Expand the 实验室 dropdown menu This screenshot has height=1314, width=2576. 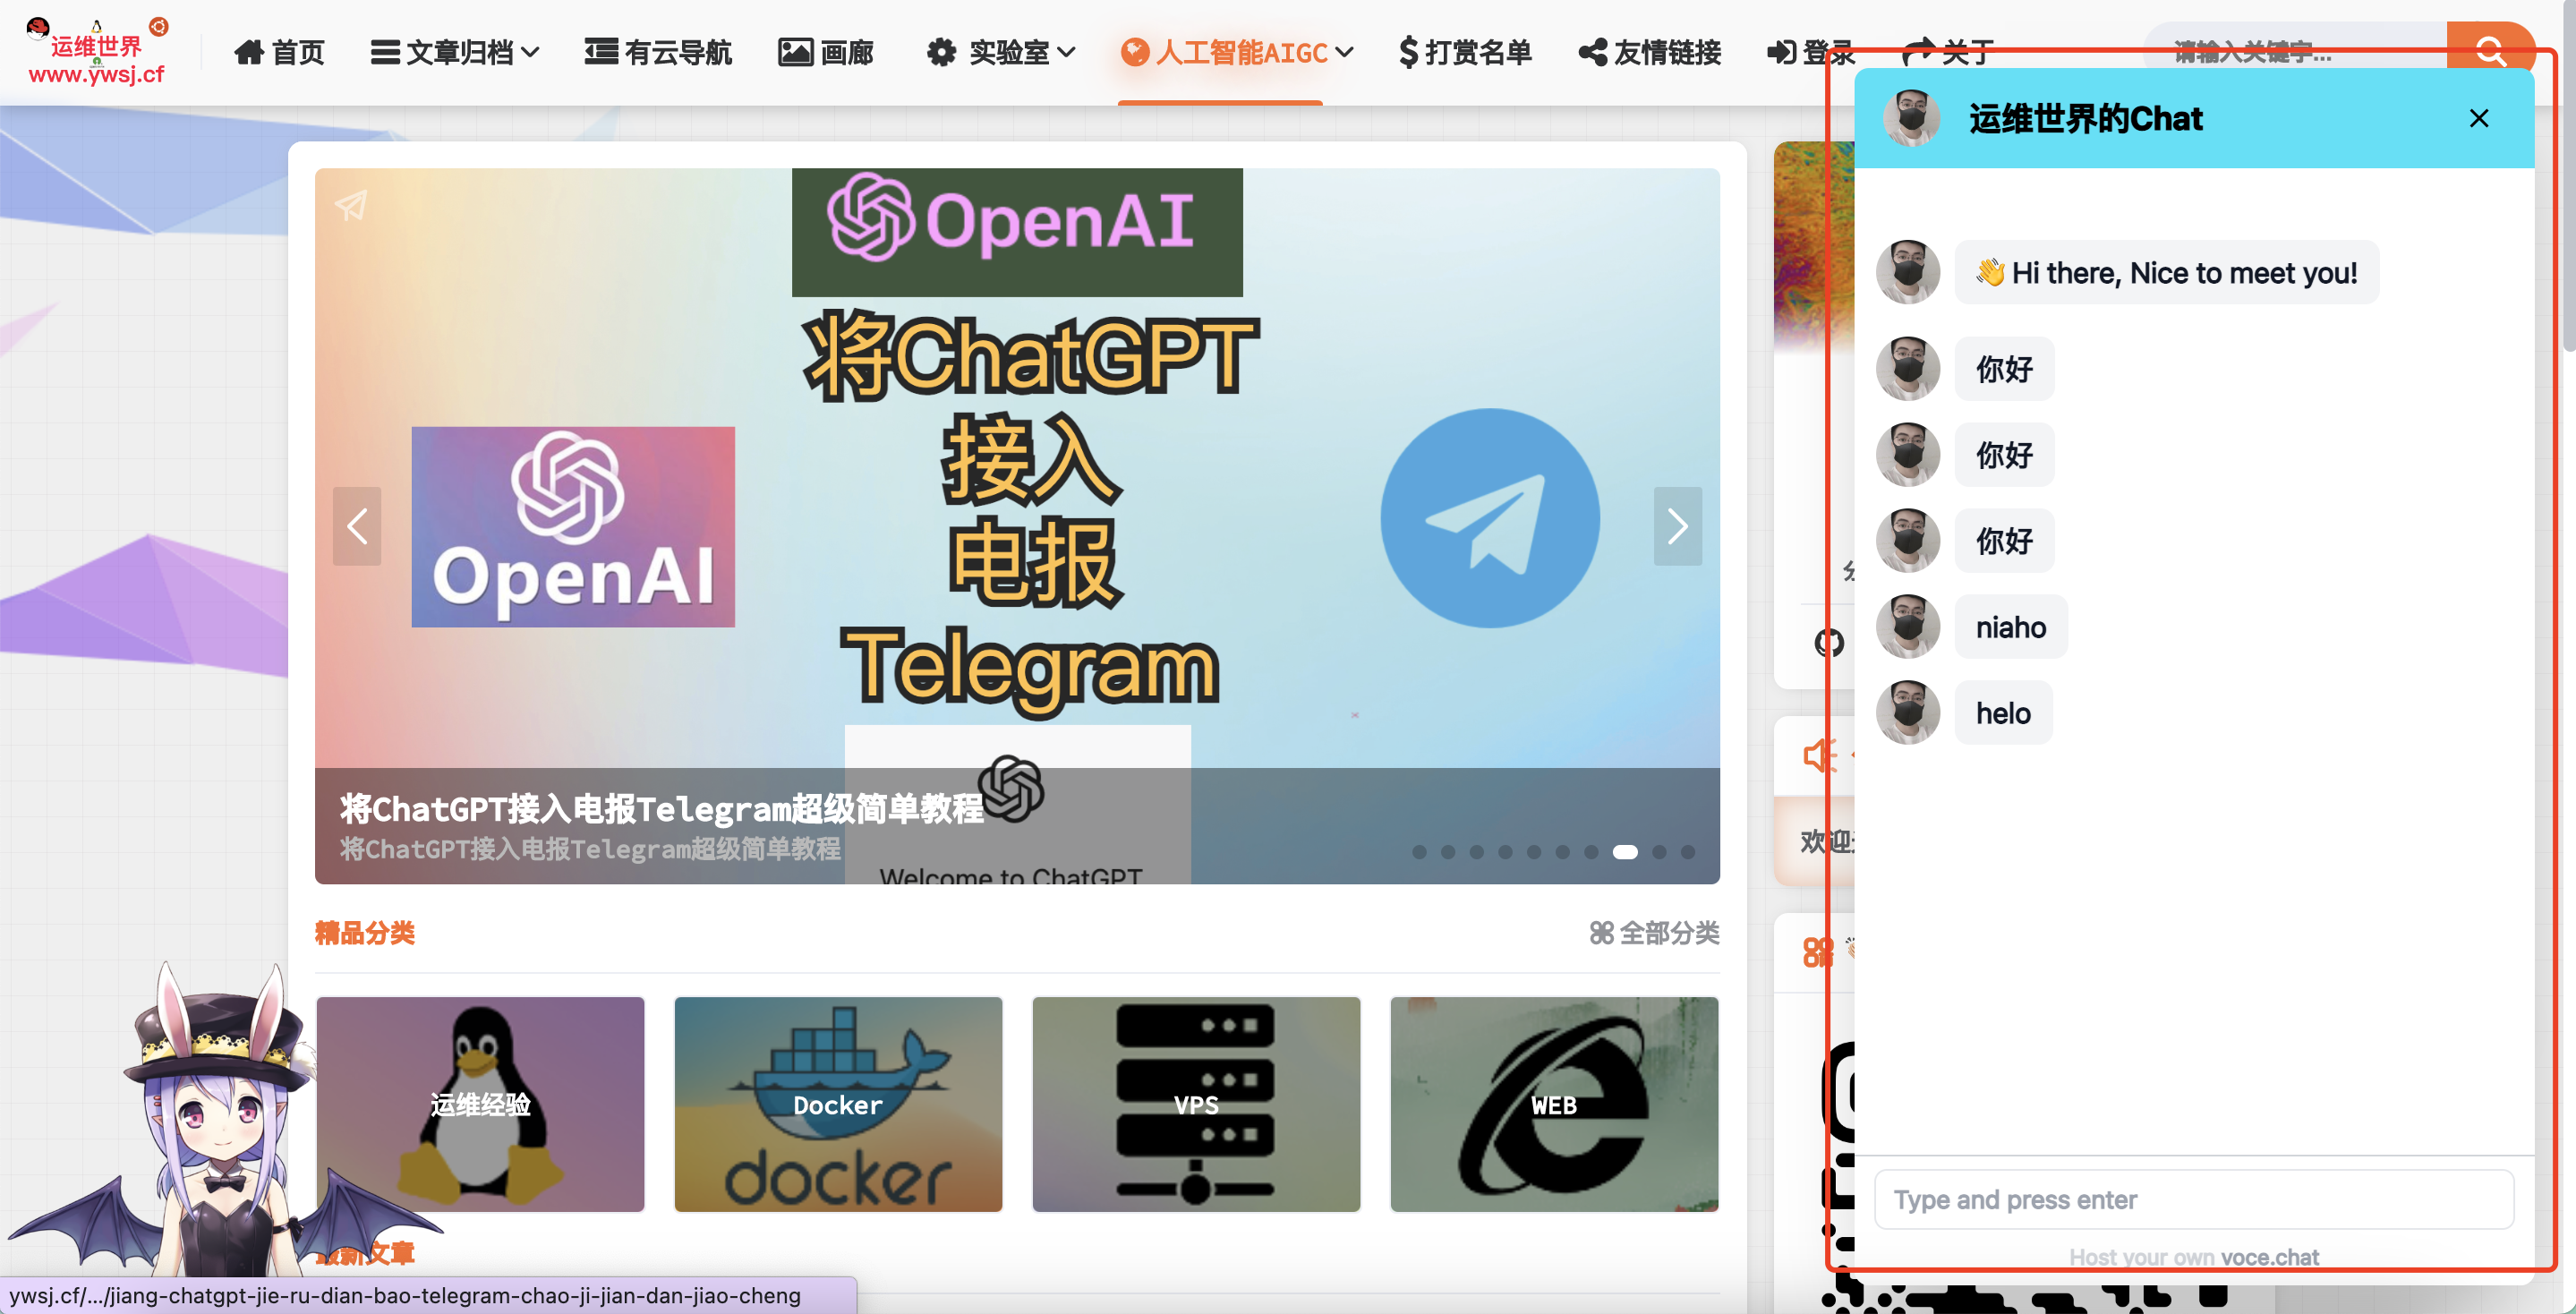click(1001, 52)
